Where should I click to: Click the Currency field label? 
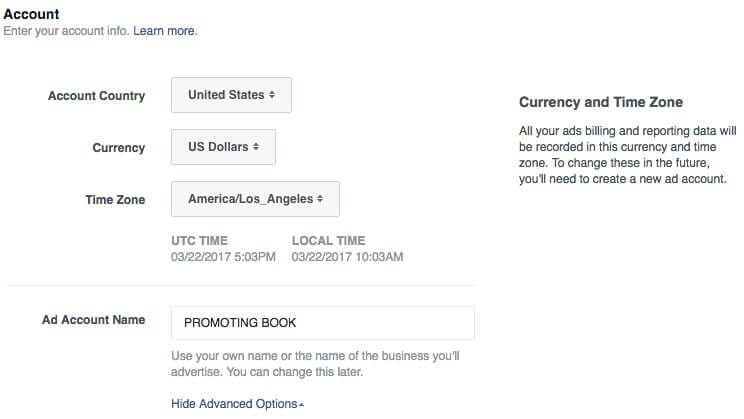(x=118, y=148)
